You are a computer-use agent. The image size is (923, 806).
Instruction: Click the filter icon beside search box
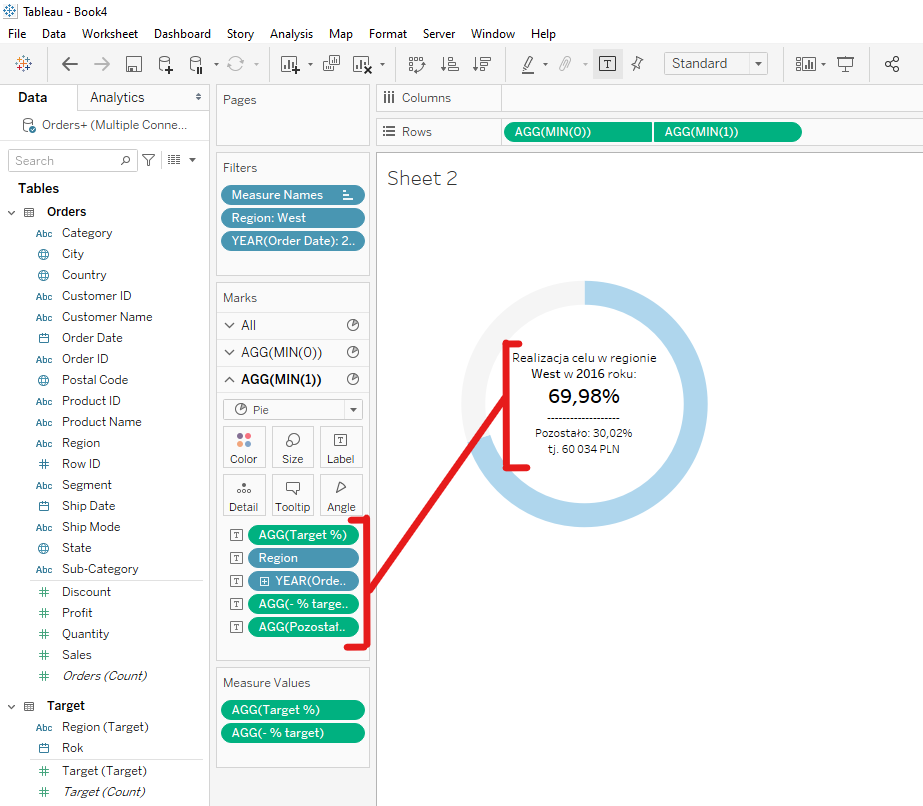pyautogui.click(x=149, y=160)
